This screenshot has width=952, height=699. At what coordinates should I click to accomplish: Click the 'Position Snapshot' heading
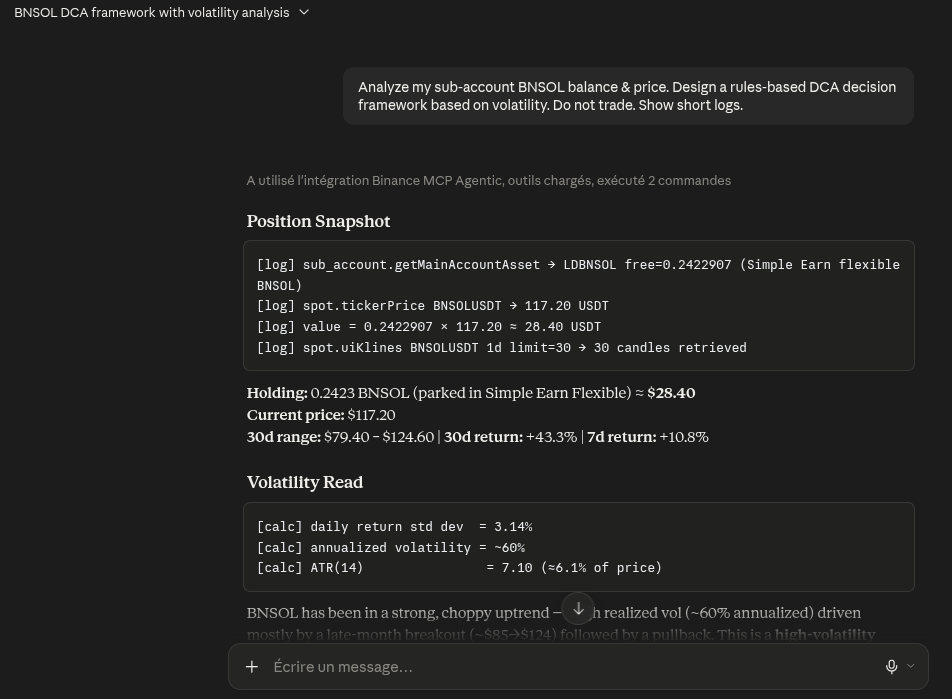tap(318, 221)
